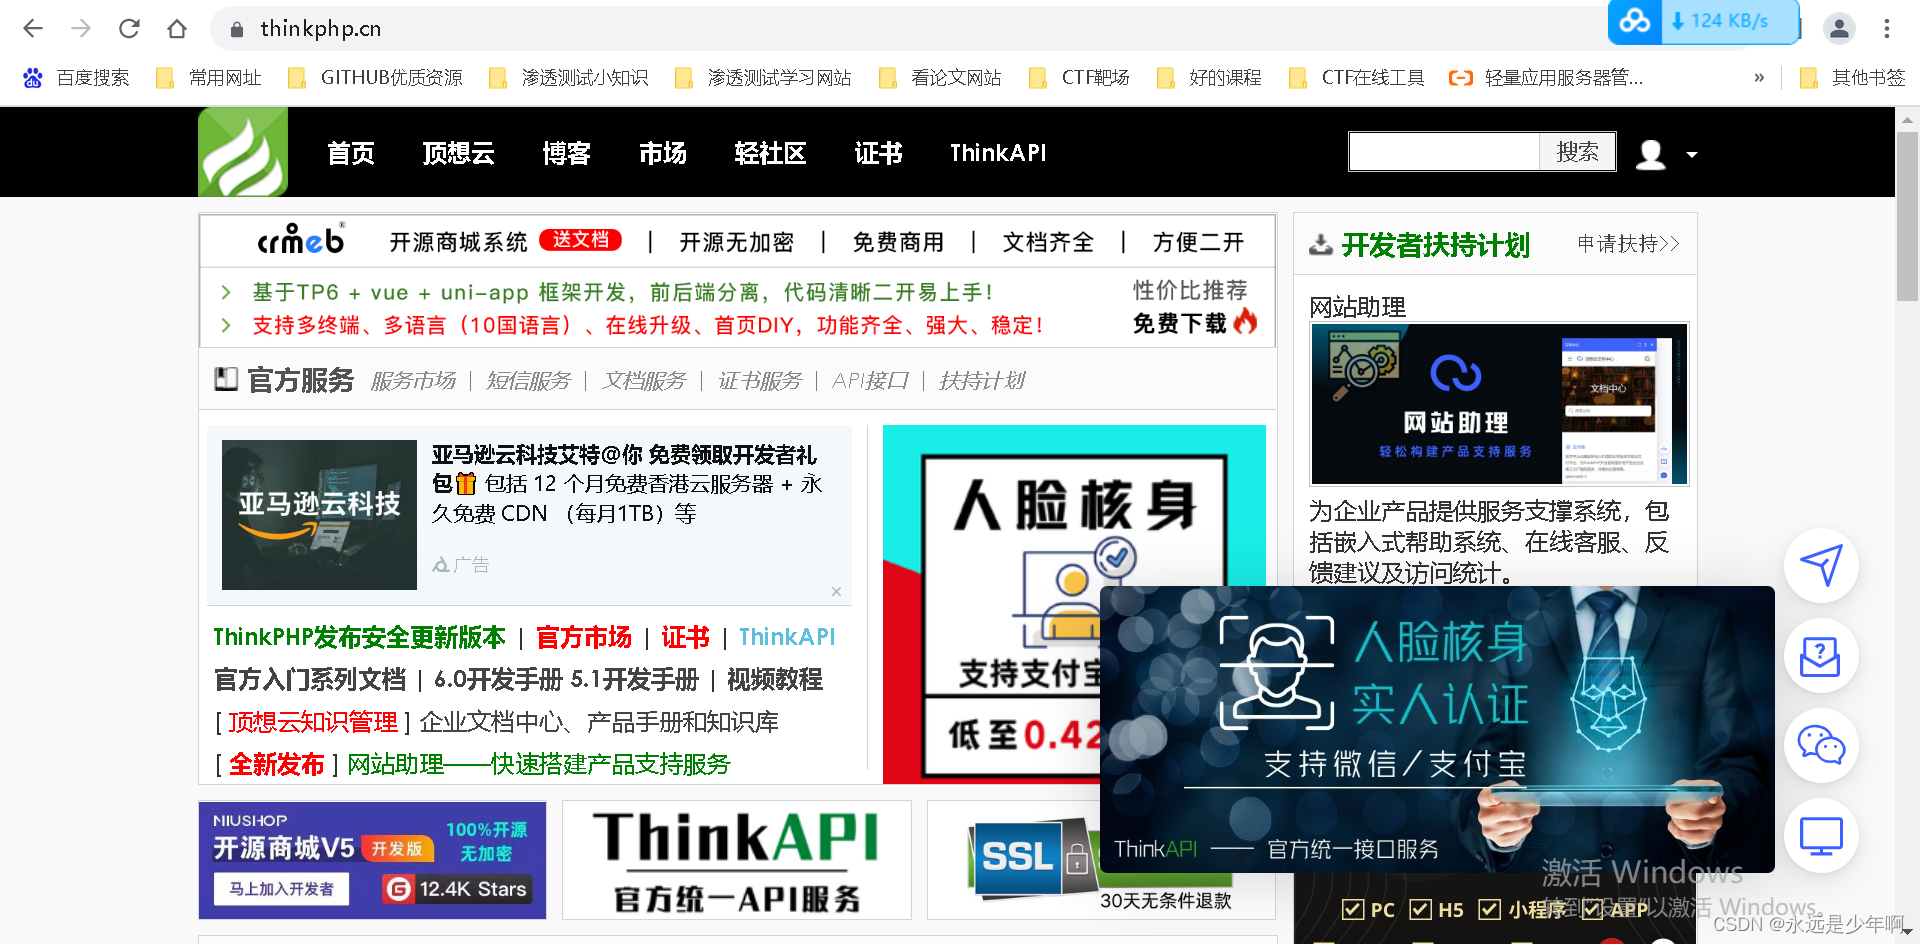Open the Chrome three-dot menu
The height and width of the screenshot is (944, 1920).
tap(1888, 28)
